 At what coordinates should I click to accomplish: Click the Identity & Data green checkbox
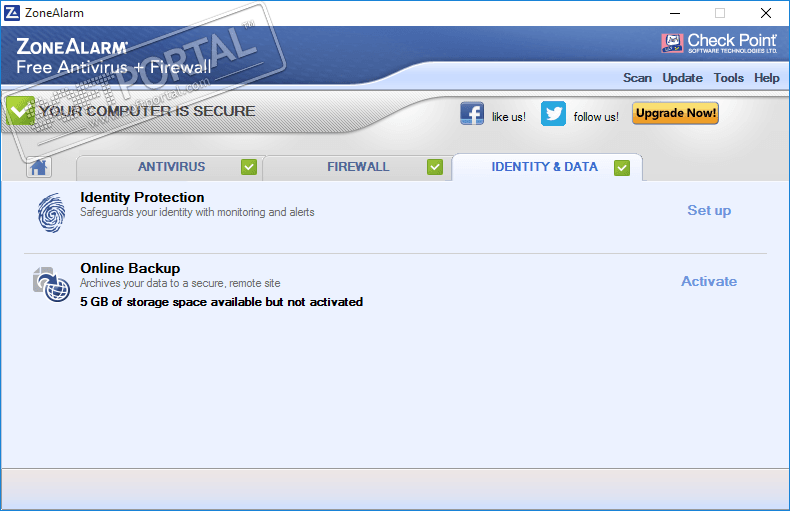622,168
